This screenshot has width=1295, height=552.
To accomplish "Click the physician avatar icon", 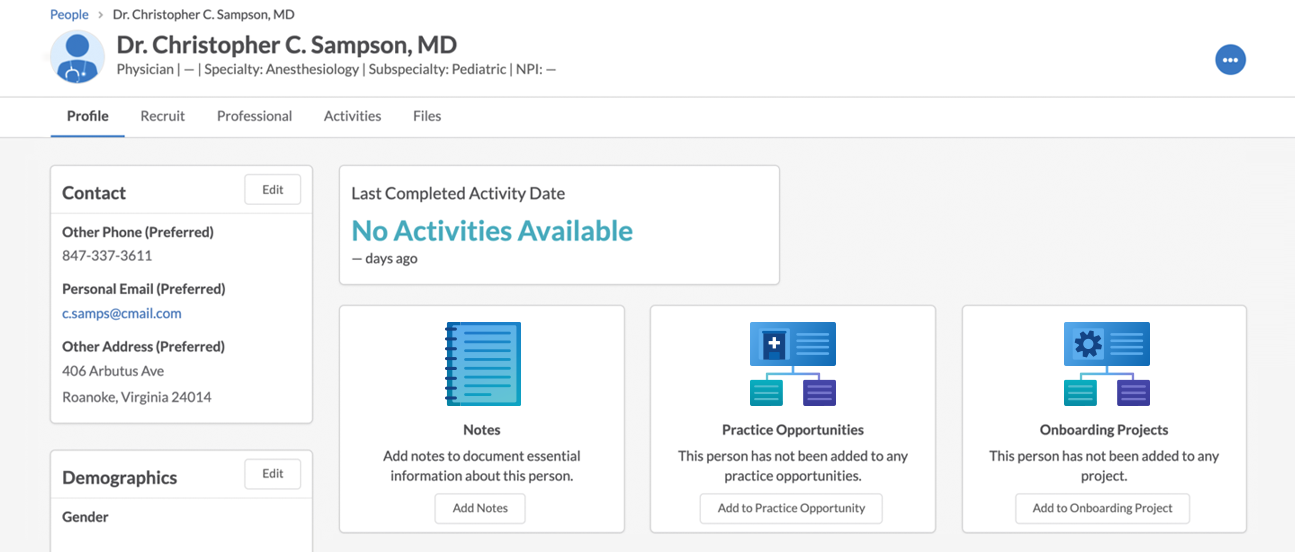I will tap(77, 57).
